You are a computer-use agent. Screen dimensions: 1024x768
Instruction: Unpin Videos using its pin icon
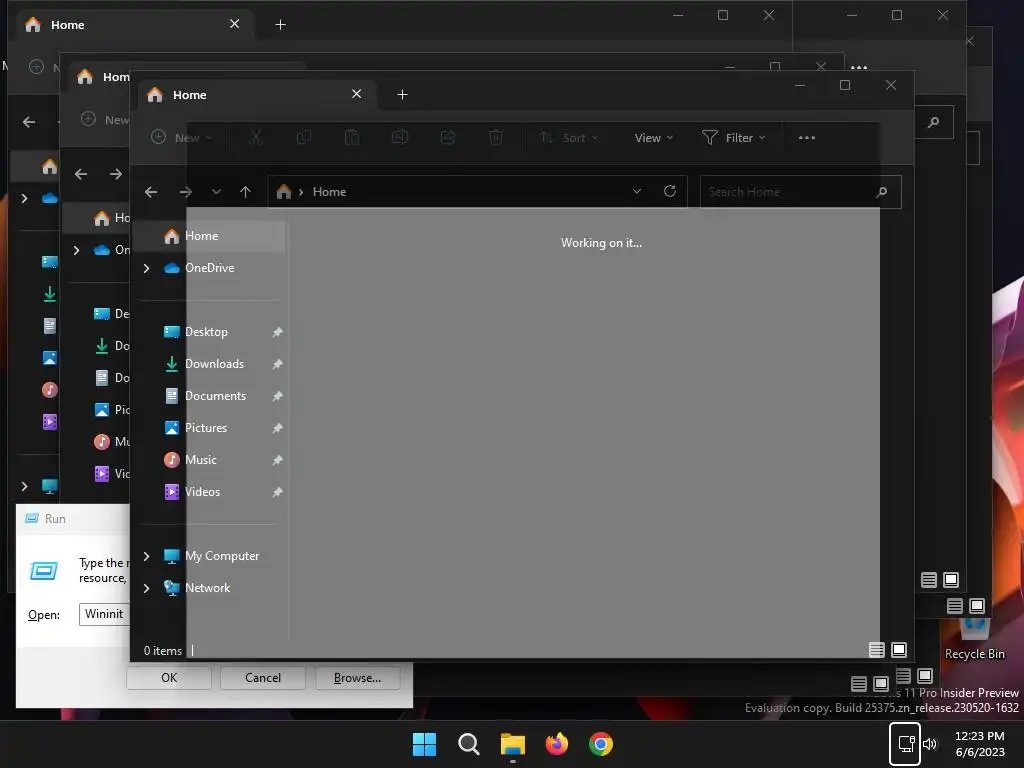[x=278, y=492]
